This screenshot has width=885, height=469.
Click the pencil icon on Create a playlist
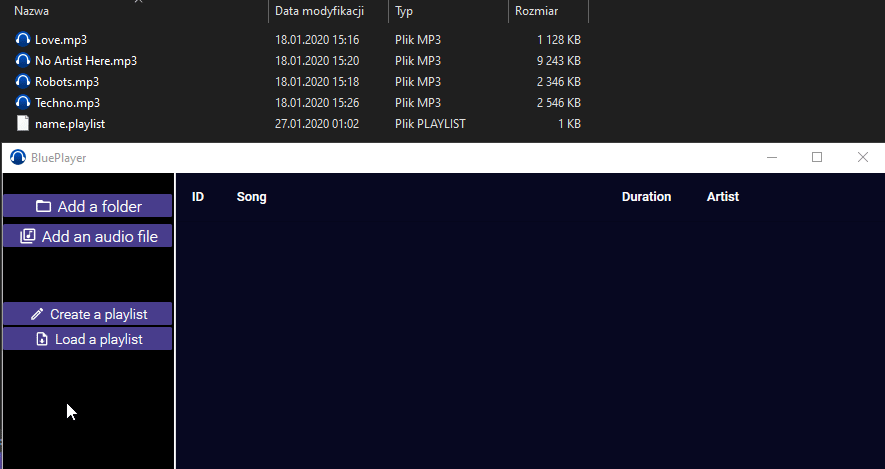coord(37,314)
